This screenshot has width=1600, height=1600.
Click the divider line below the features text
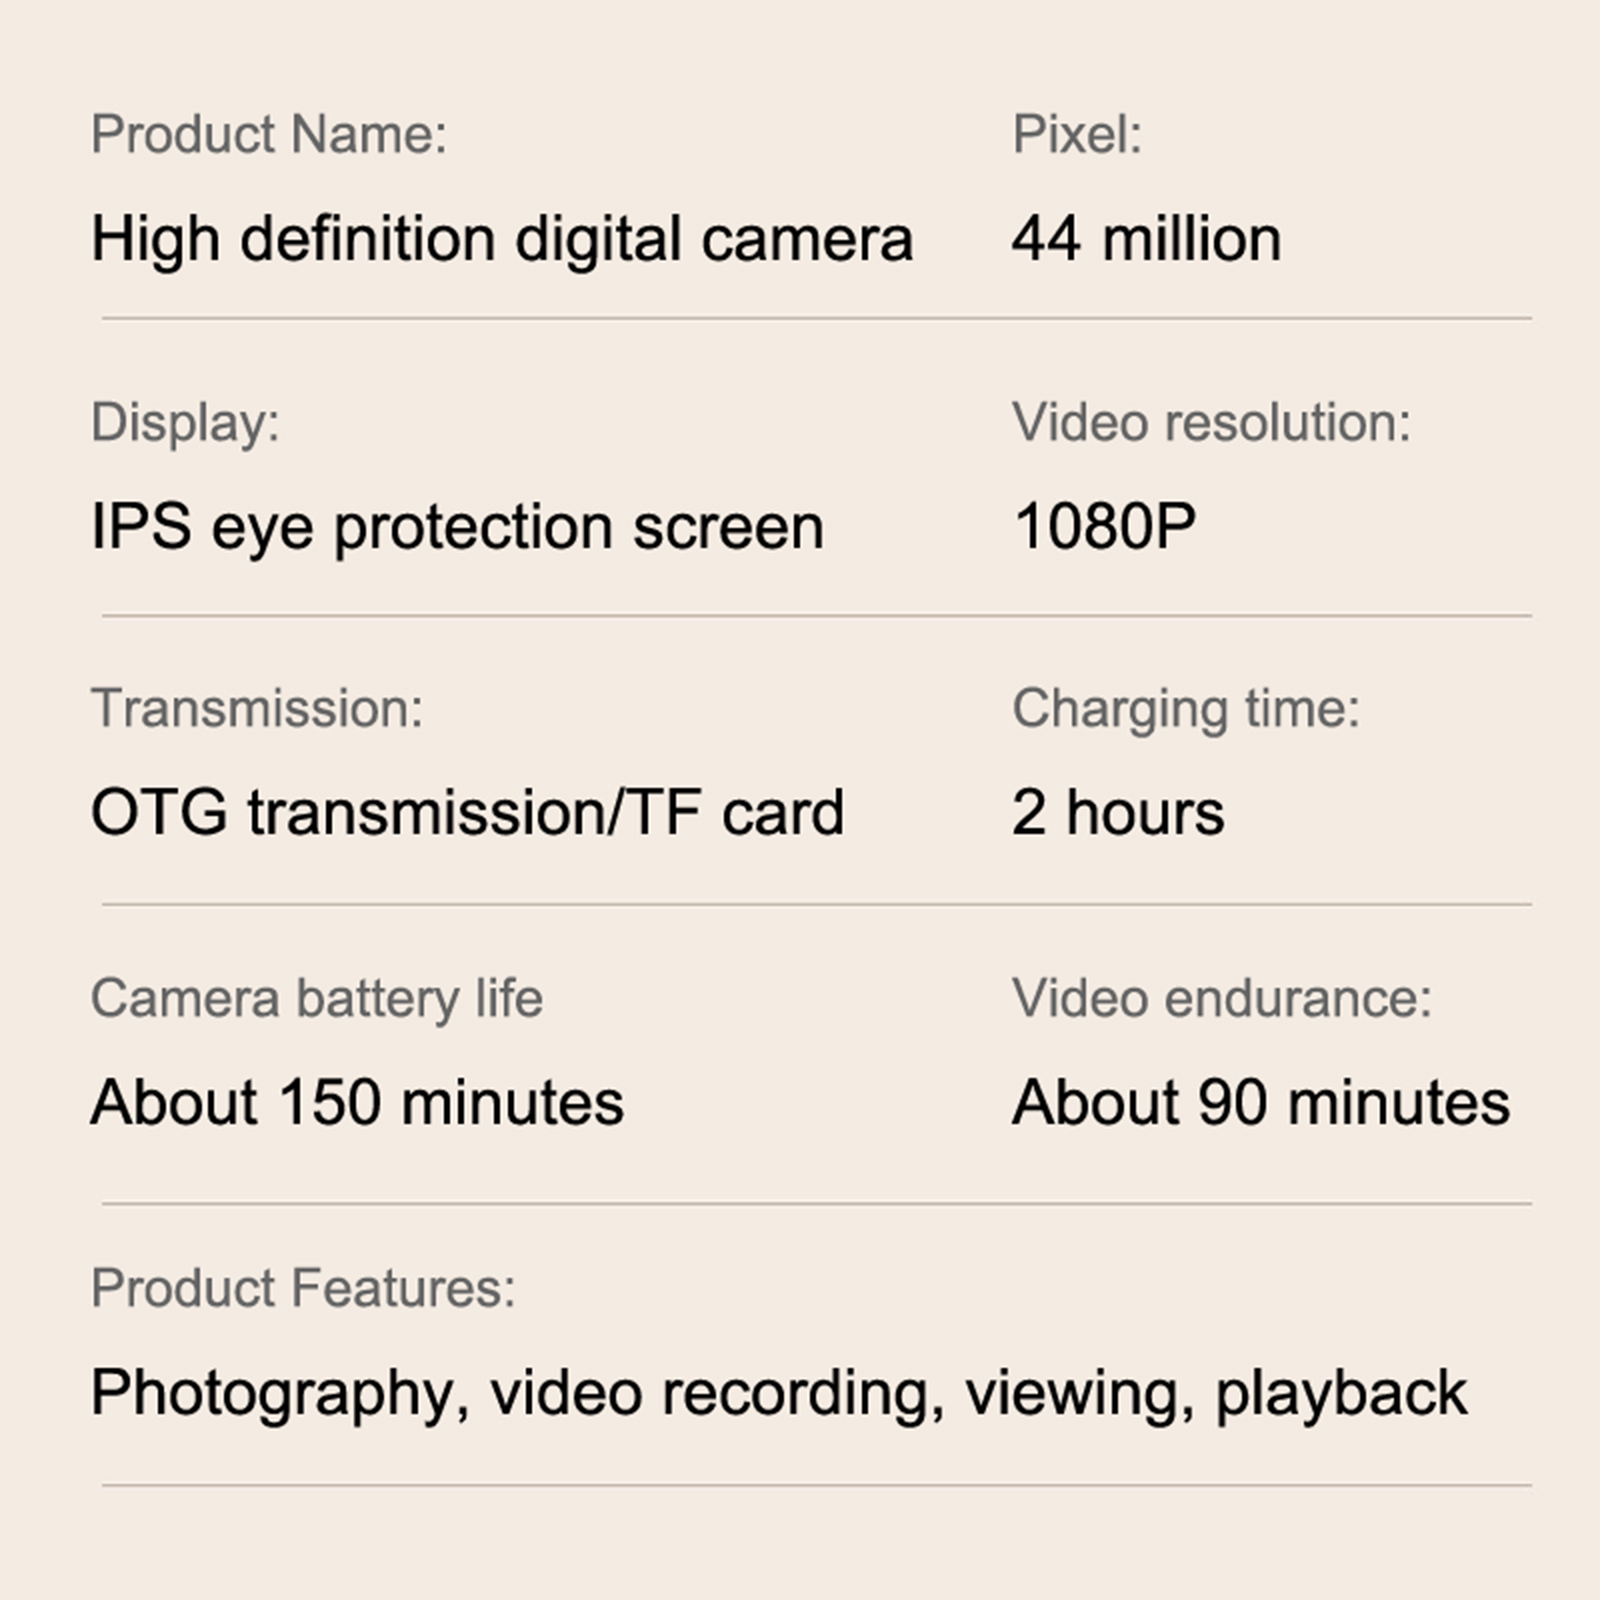point(816,1486)
